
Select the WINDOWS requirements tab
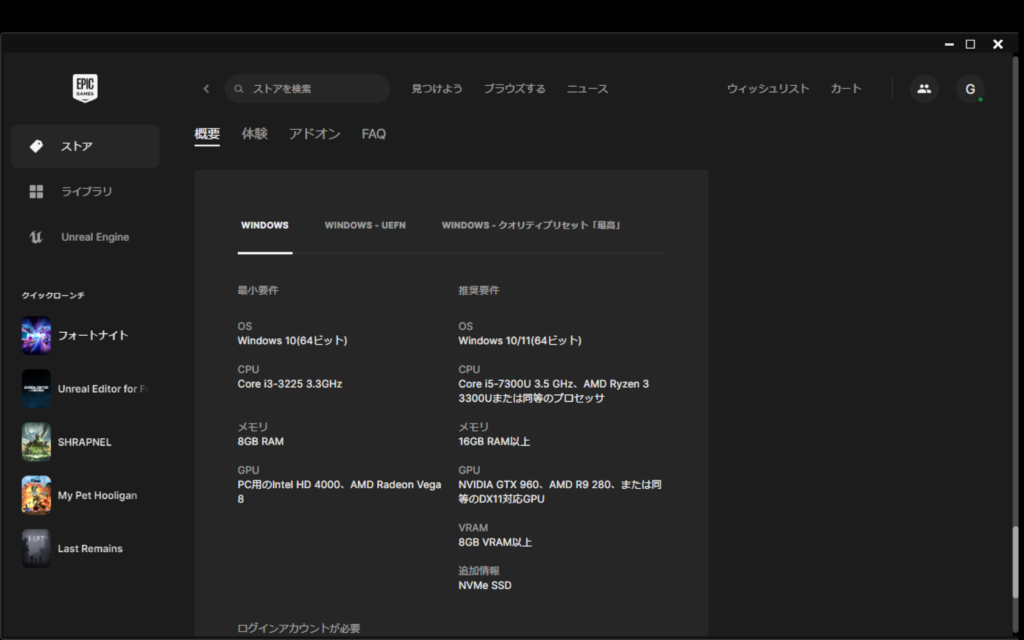(x=264, y=225)
